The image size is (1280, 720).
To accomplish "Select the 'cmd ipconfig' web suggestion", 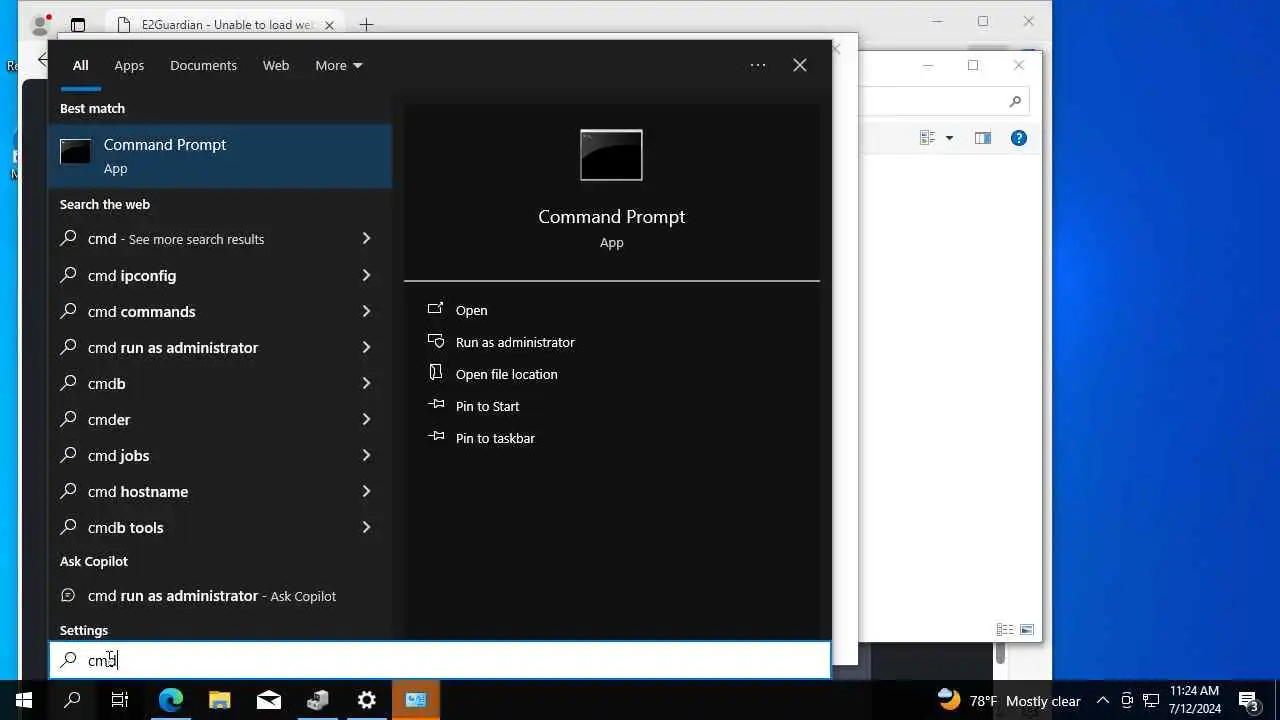I will pos(220,275).
